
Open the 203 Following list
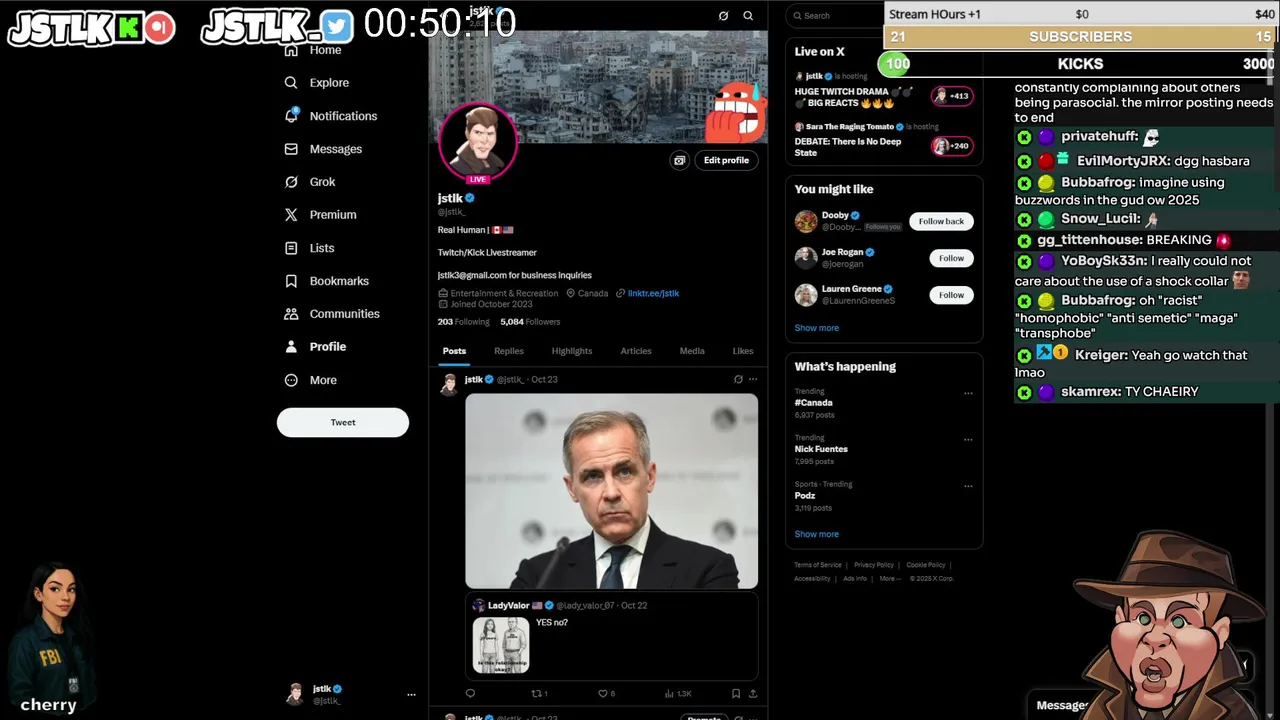(x=463, y=322)
